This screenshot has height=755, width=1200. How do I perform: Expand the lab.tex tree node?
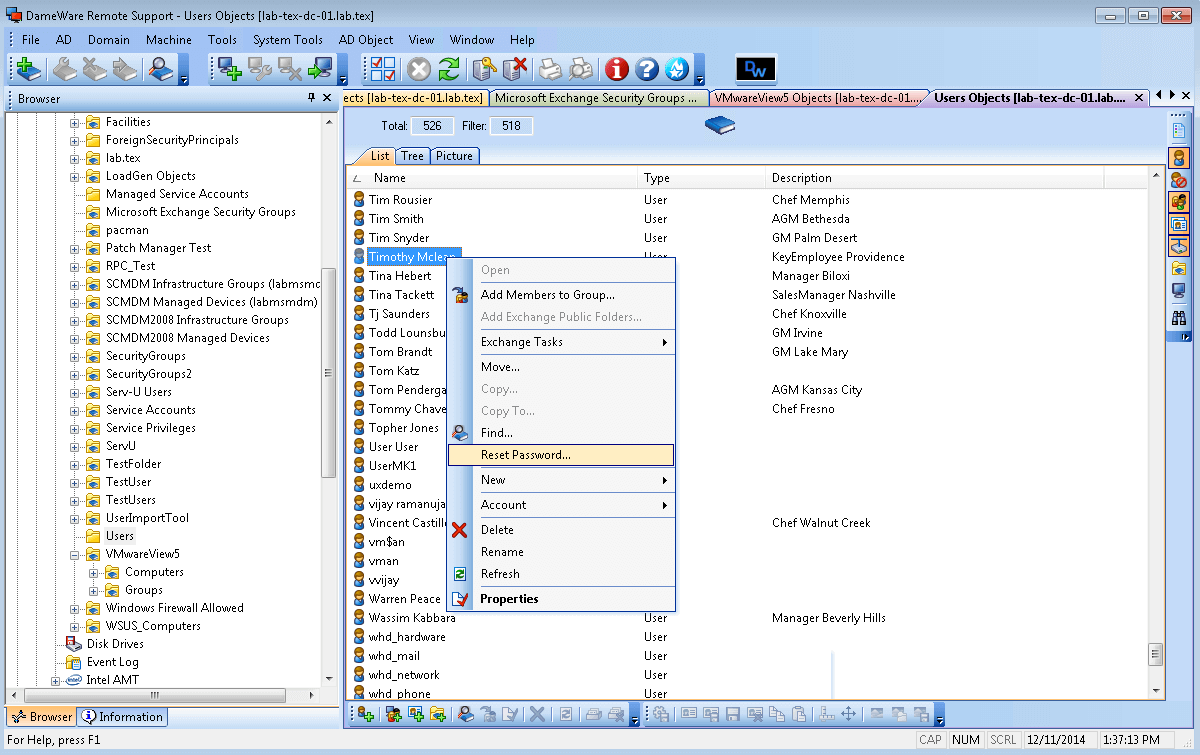[75, 158]
